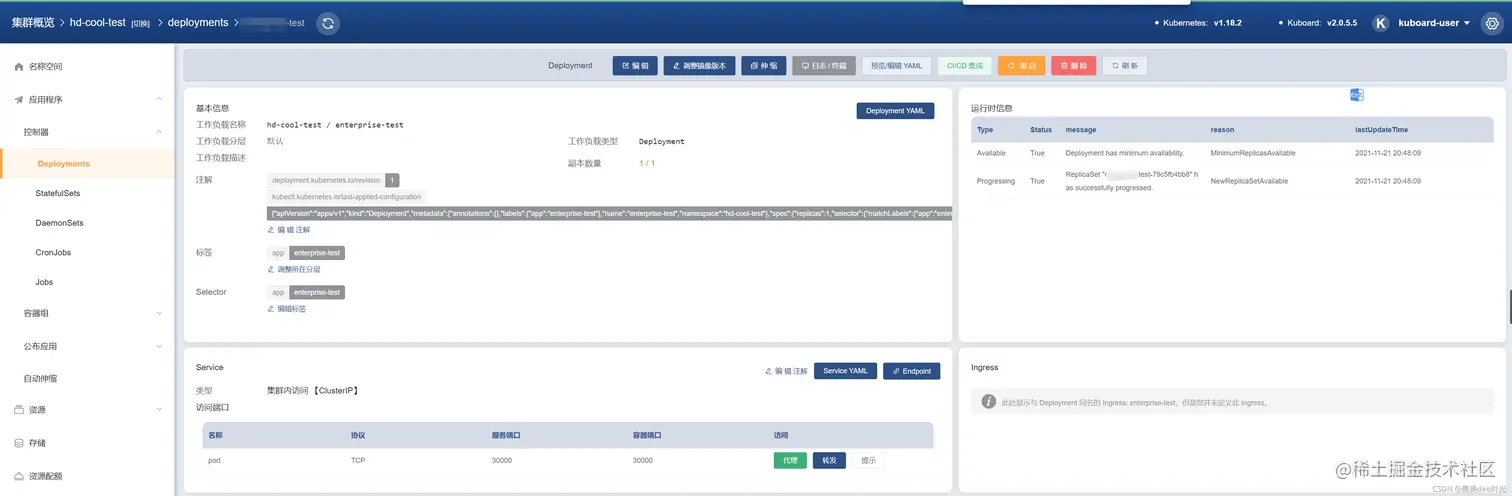1512x496 pixels.
Task: Click the TCP protocol cell
Action: click(358, 461)
